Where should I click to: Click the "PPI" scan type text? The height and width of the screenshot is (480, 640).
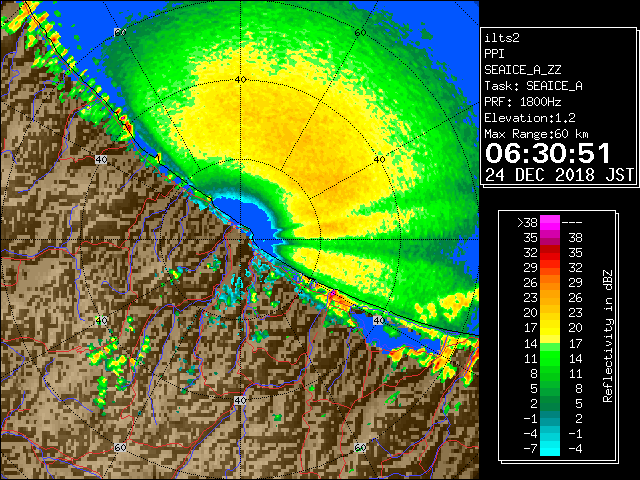494,54
